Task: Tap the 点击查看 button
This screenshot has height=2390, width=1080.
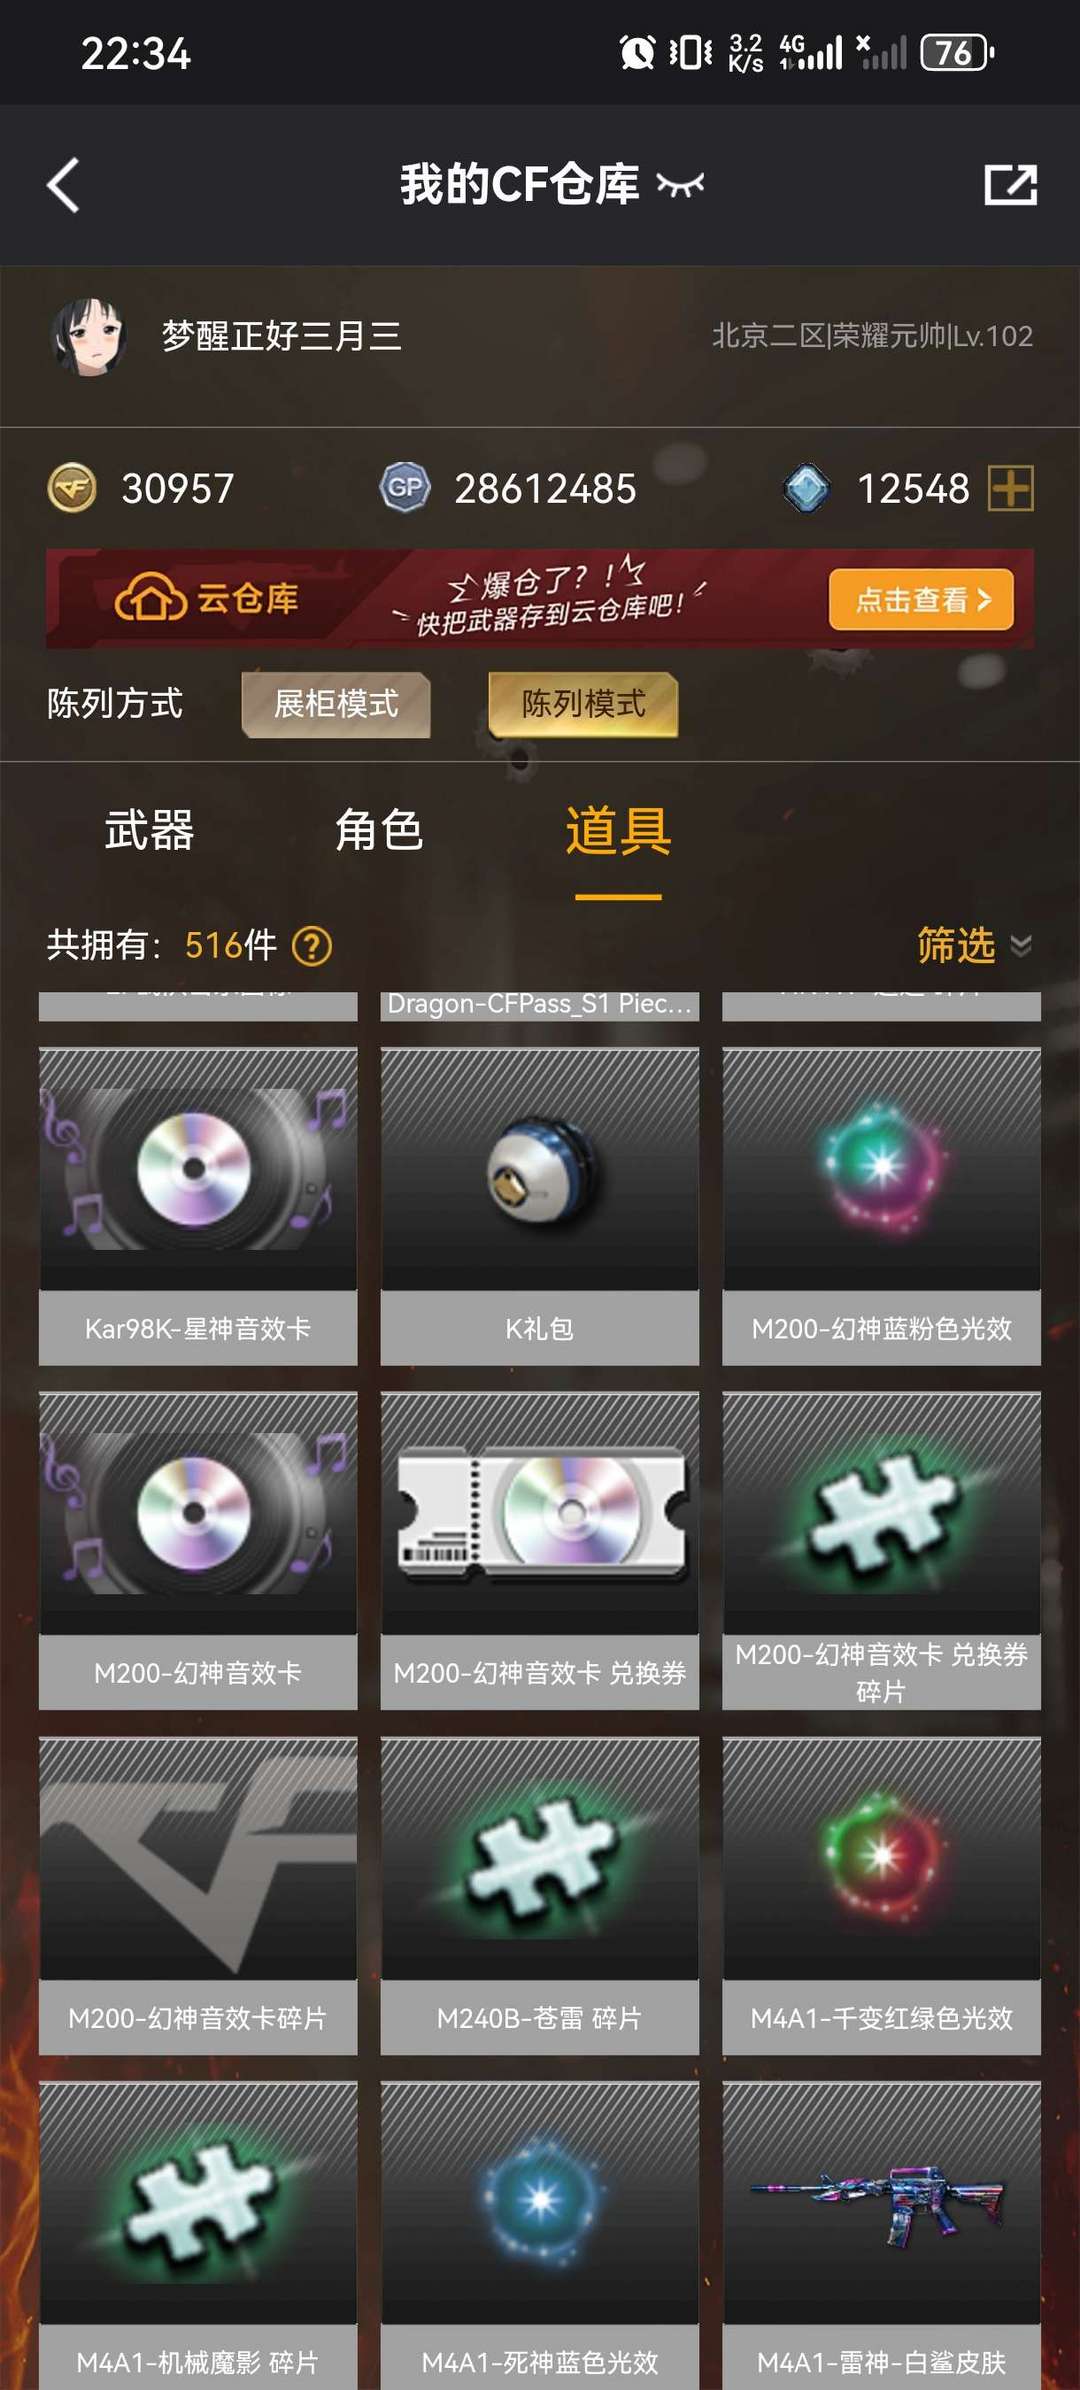Action: click(921, 600)
